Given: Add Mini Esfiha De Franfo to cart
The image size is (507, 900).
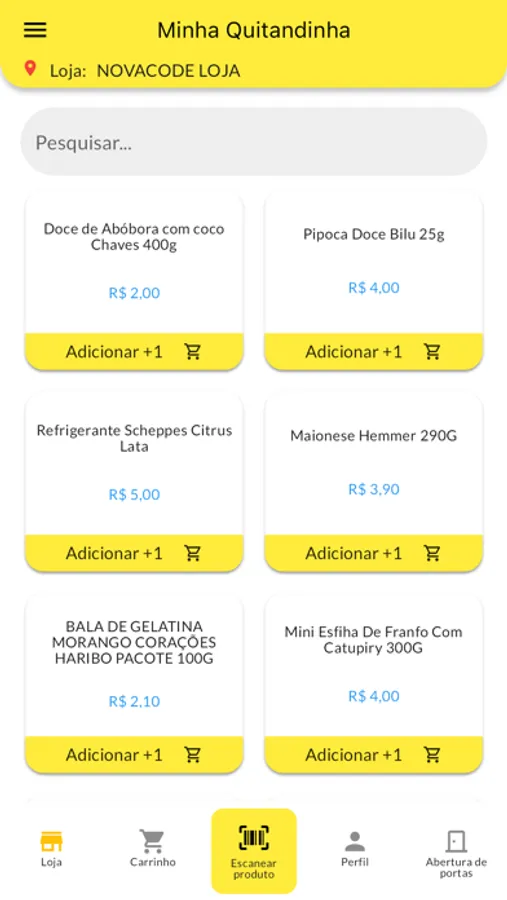Looking at the screenshot, I should coord(374,755).
